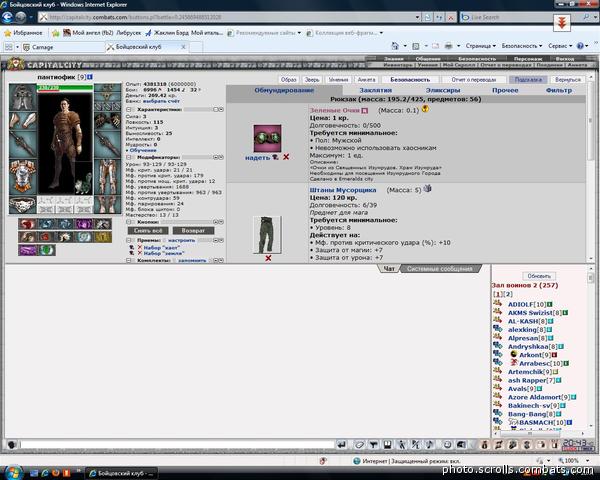600x480 pixels.
Task: Collapse the Модификаторы section
Action: pyautogui.click(x=129, y=157)
